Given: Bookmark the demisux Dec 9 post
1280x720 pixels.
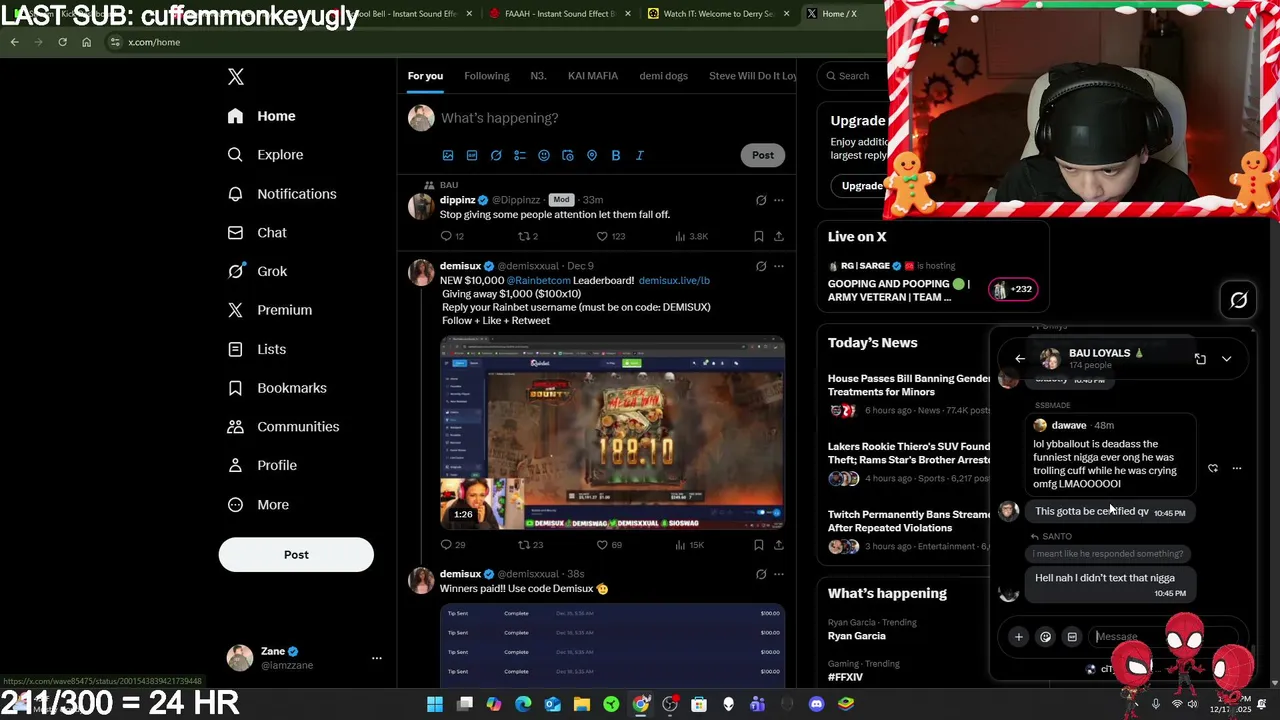Looking at the screenshot, I should [x=759, y=545].
